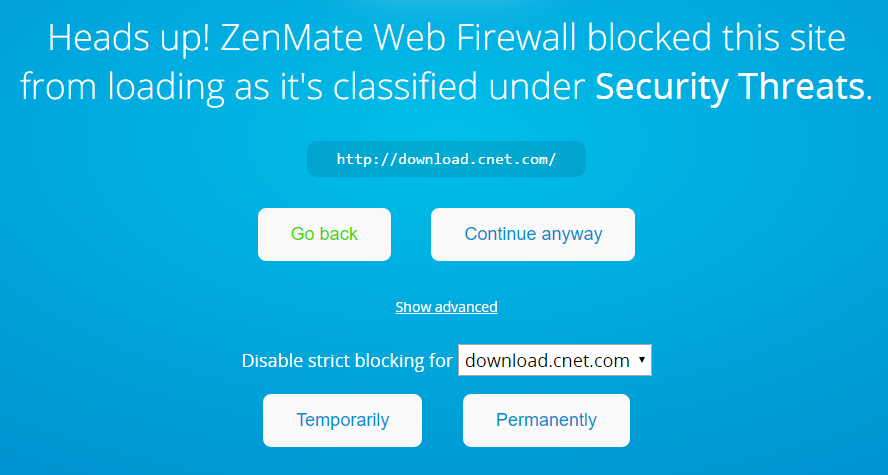
Task: Click the green Go back button
Action: pos(324,234)
